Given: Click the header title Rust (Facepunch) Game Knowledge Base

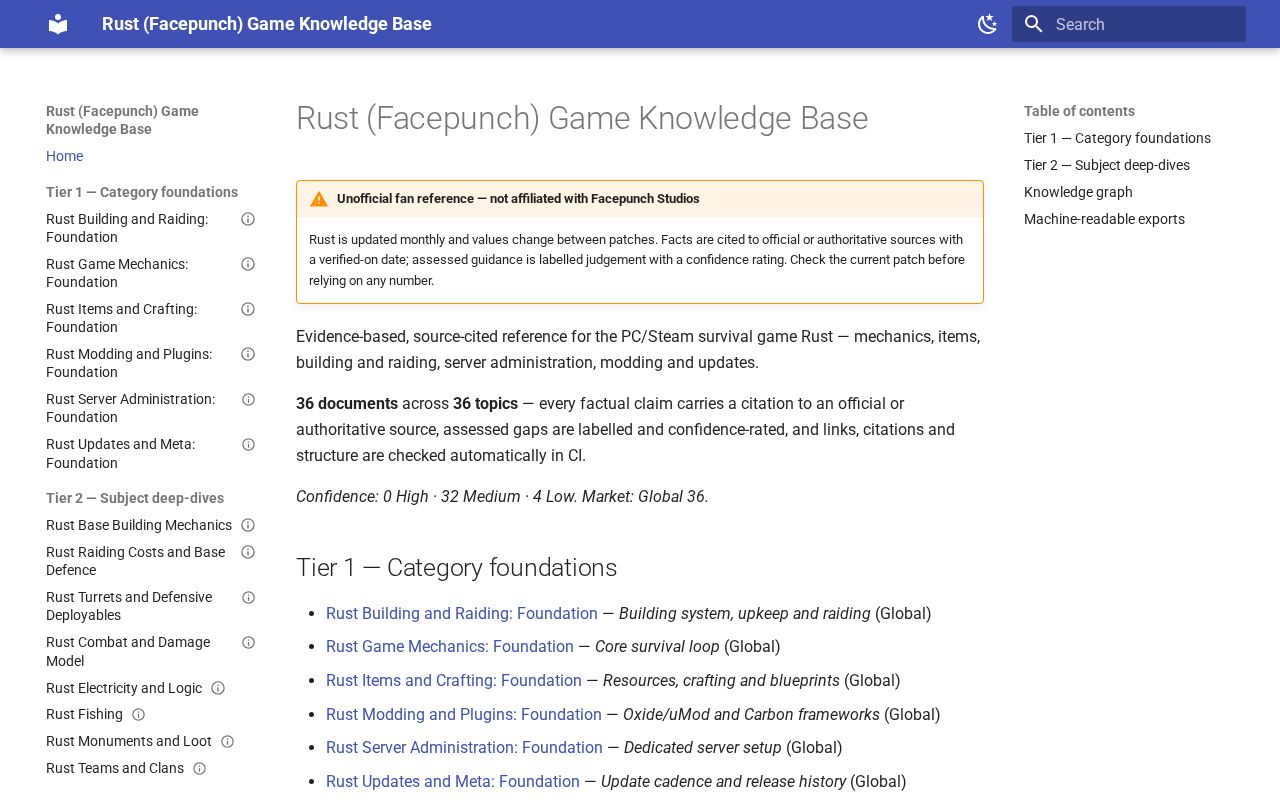Looking at the screenshot, I should [267, 24].
